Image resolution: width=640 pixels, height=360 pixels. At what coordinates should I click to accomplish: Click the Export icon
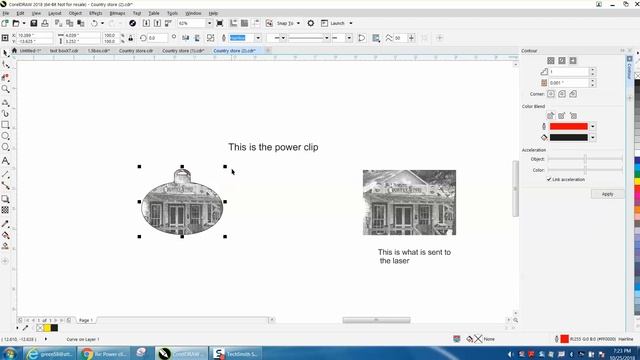[157, 23]
